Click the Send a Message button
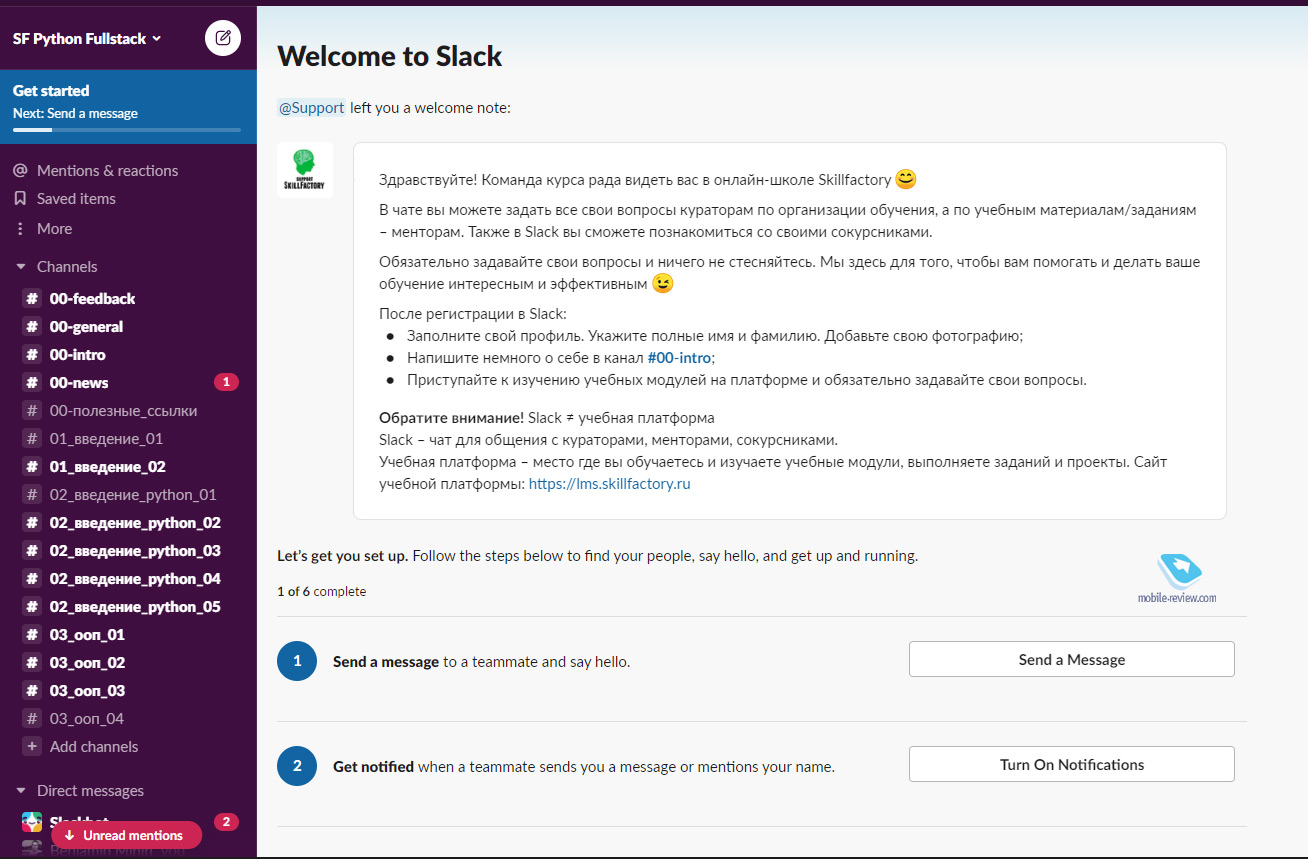Viewport: 1308px width, 859px height. 1071,660
